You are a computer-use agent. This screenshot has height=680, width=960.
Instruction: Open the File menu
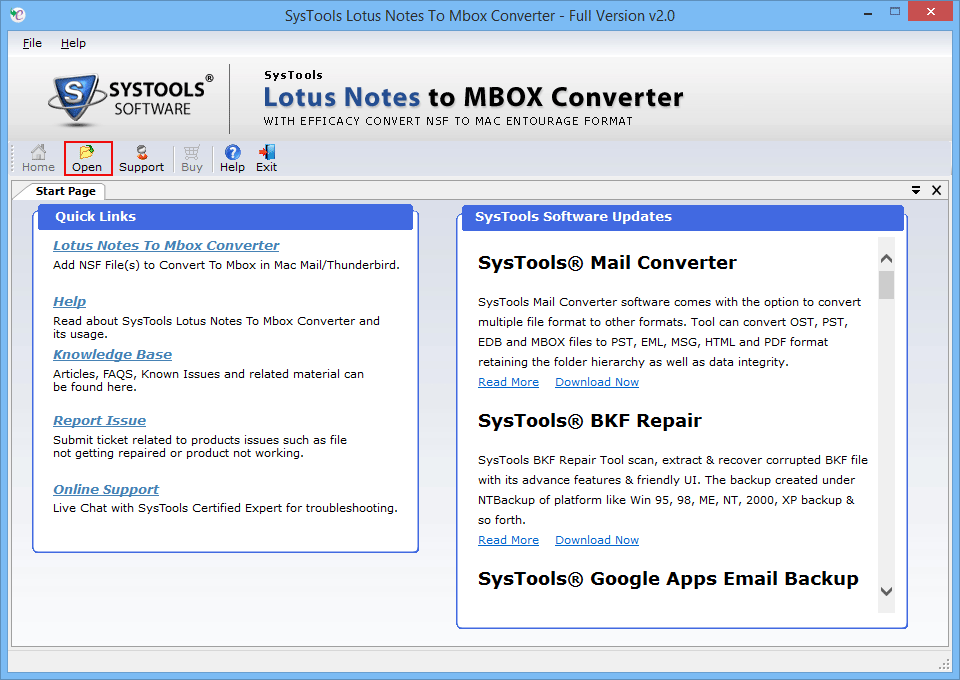pyautogui.click(x=32, y=43)
